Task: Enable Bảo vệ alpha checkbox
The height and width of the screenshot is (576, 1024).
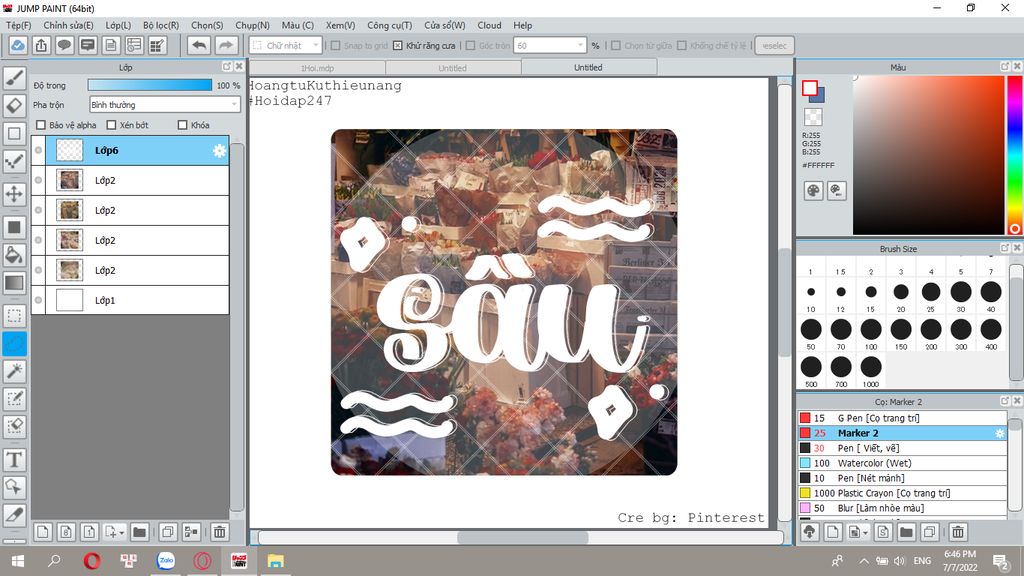Action: [x=41, y=125]
